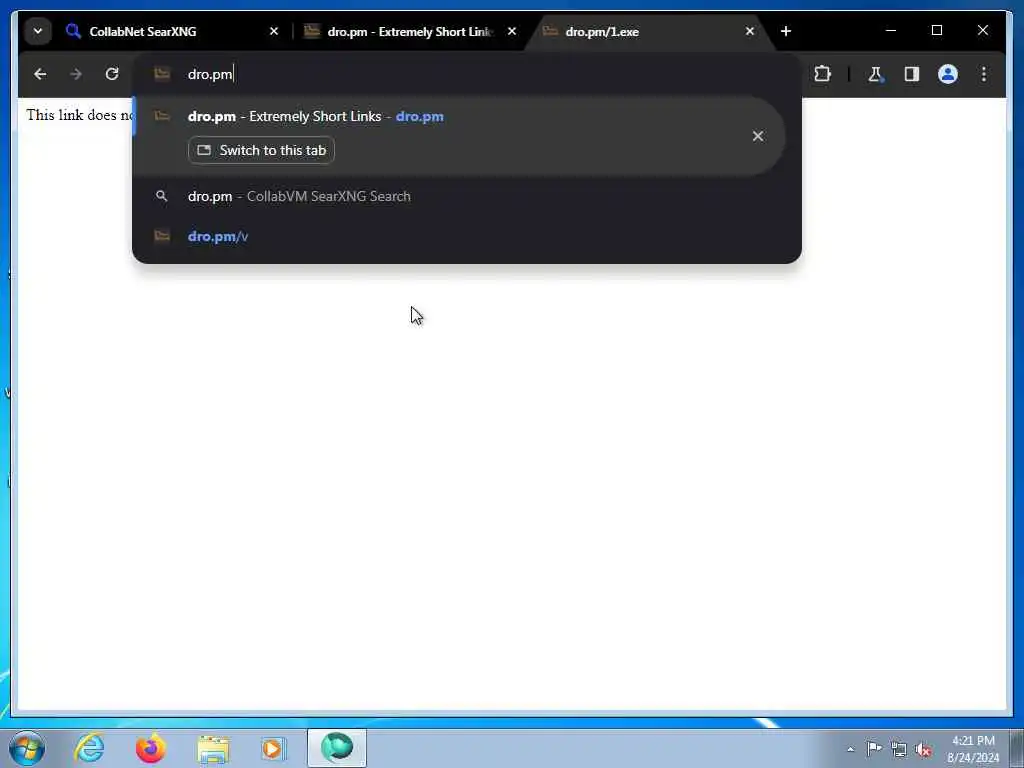Select dro.pm CollabVM SearXNG Search suggestion
Screen dimensions: 1024x768
pyautogui.click(x=458, y=197)
